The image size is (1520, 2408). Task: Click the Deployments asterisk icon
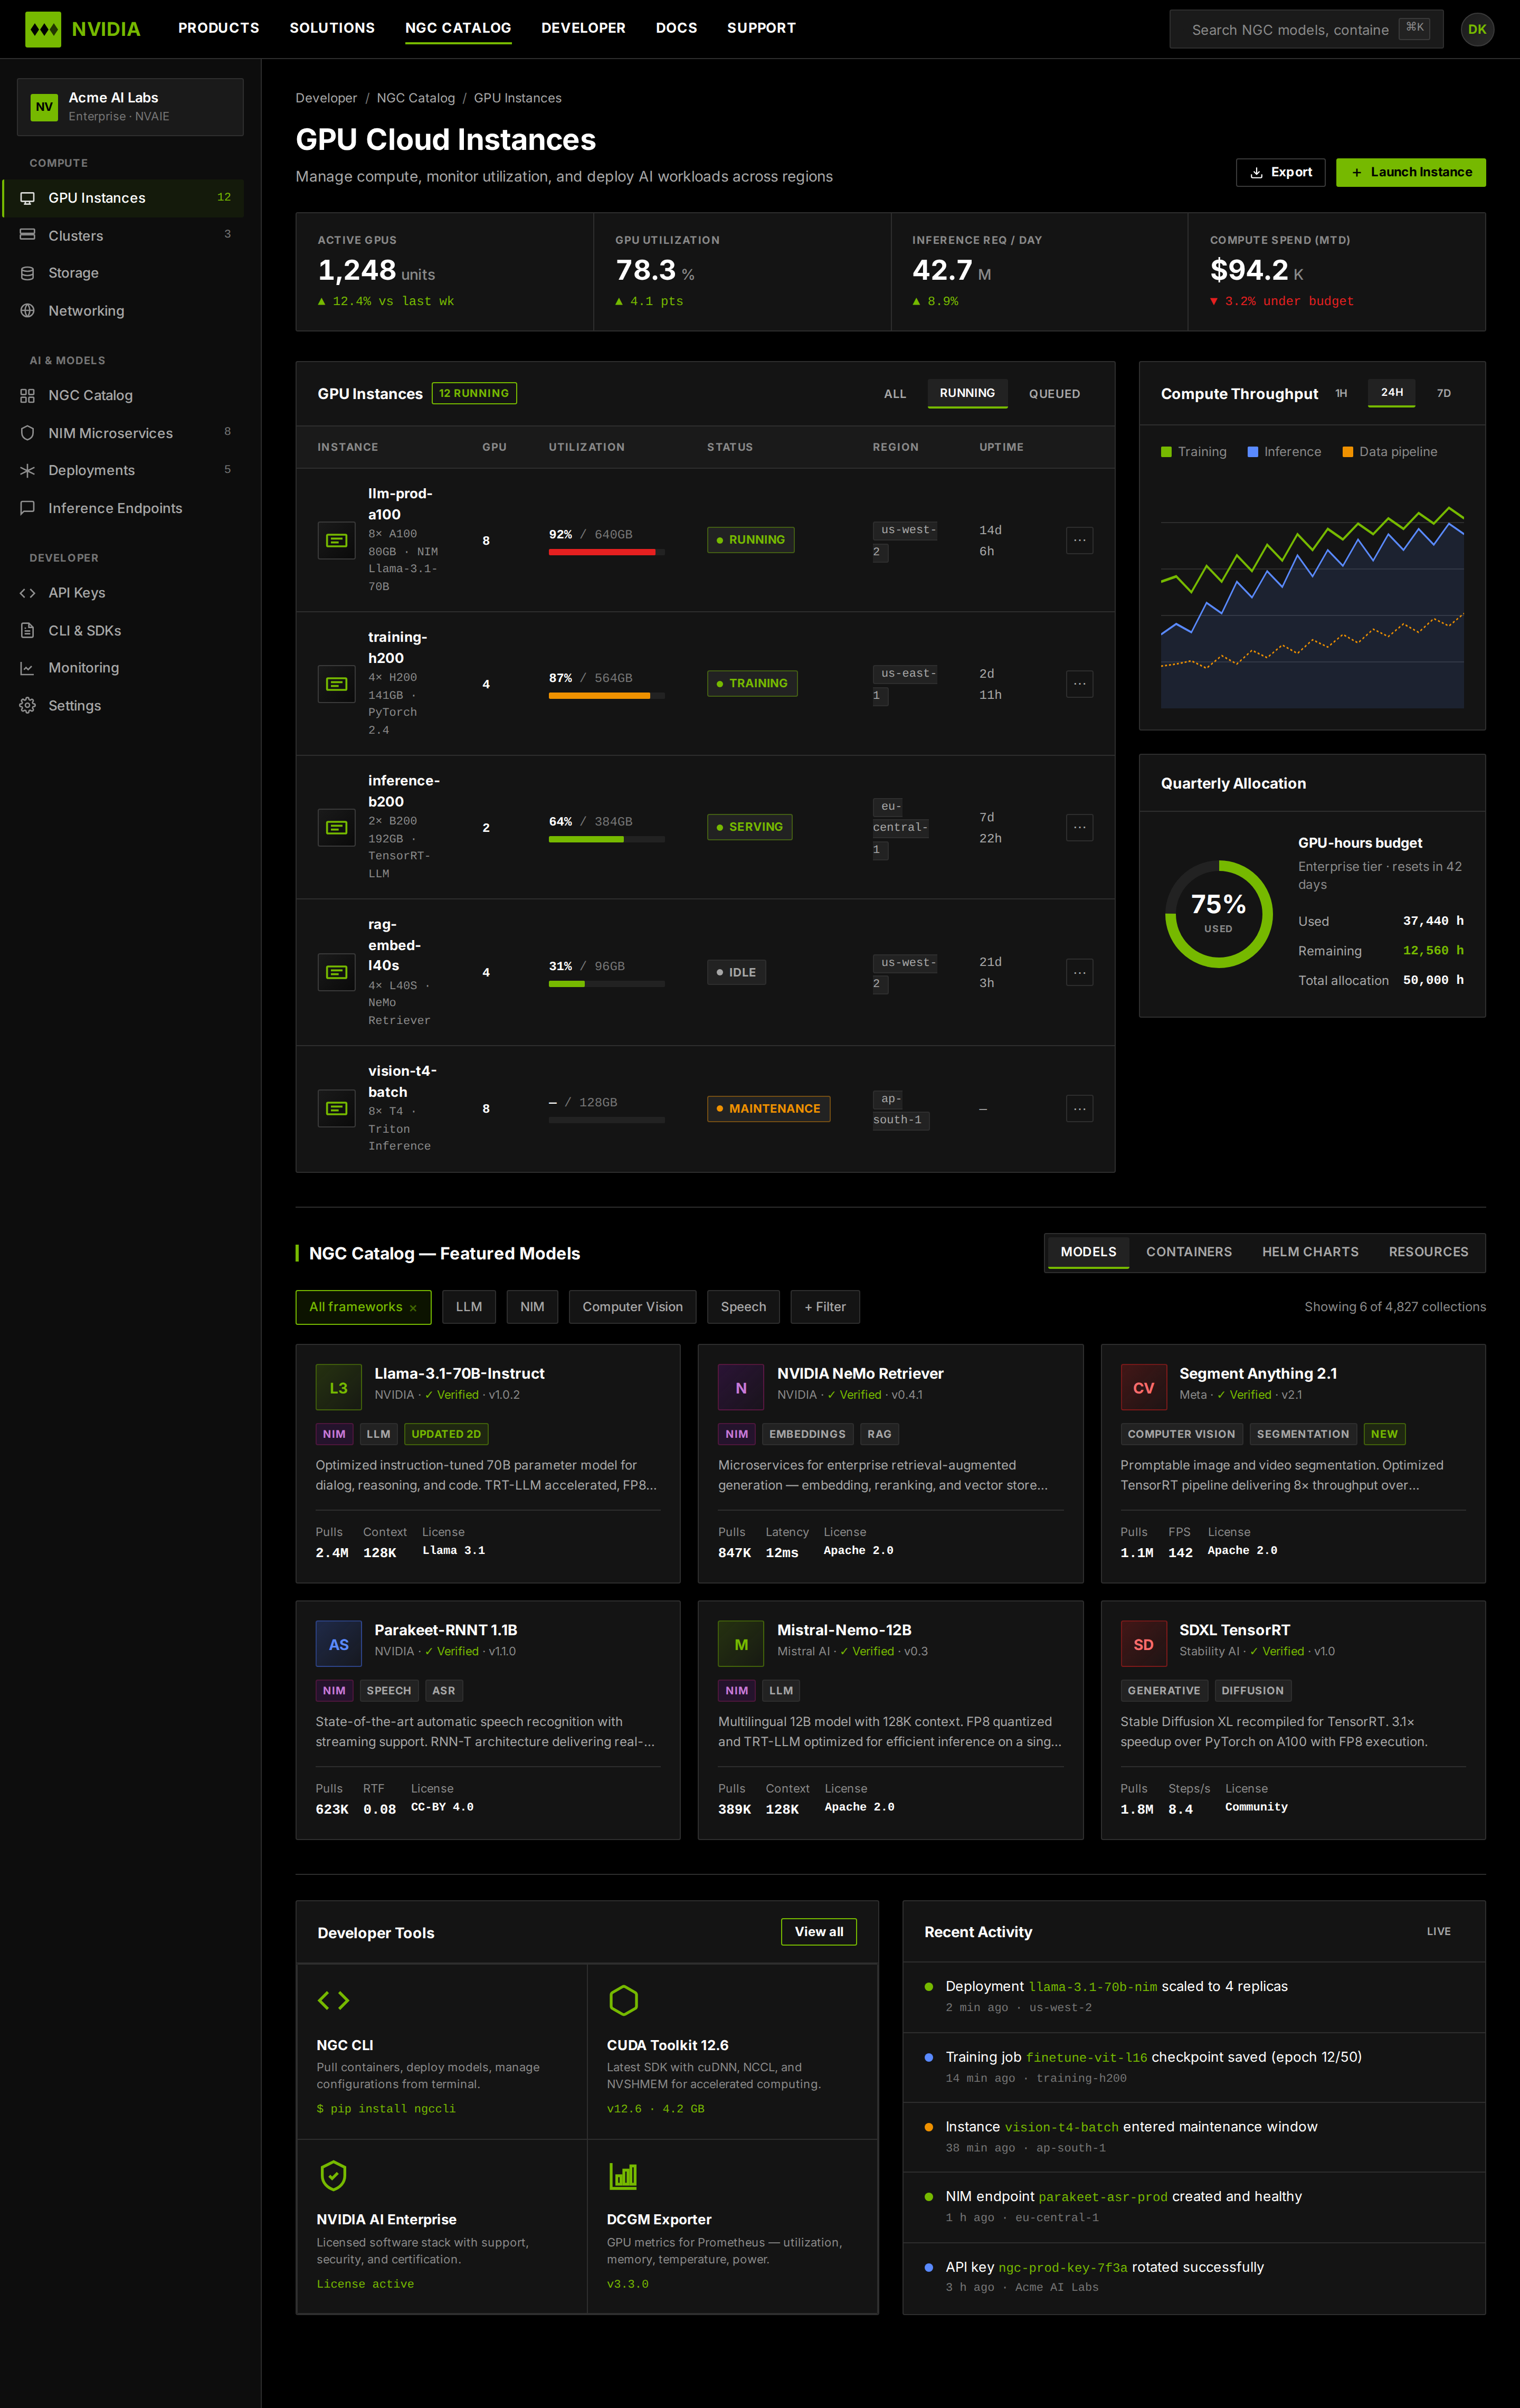(x=27, y=470)
